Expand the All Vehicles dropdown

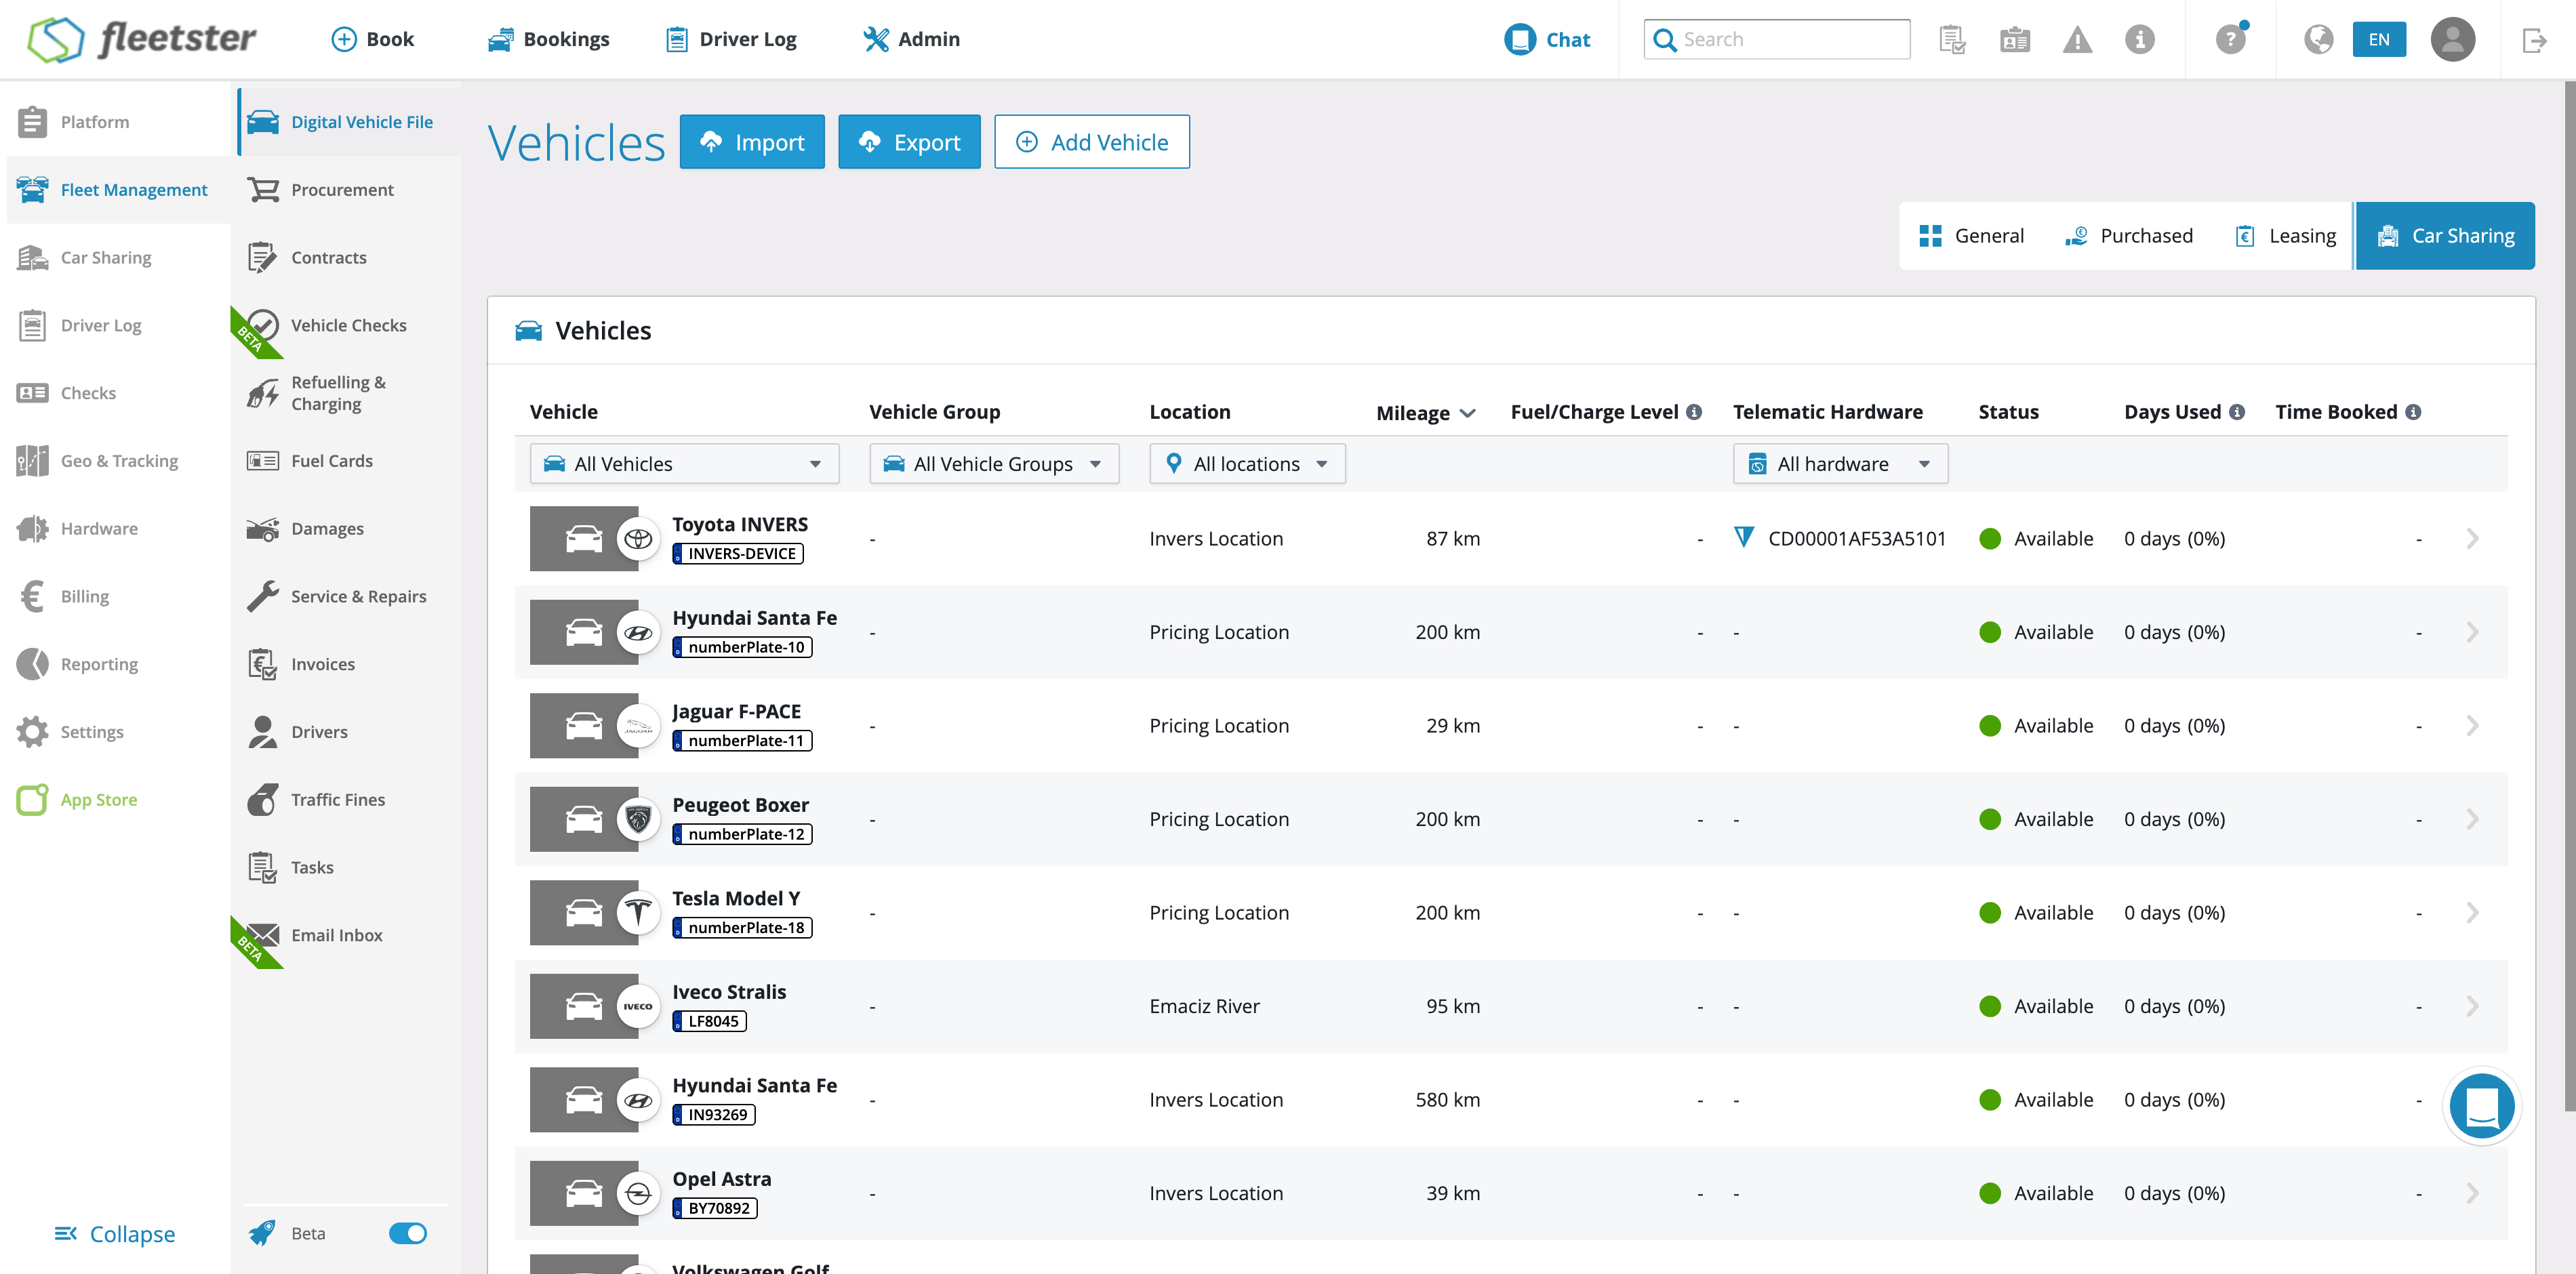coord(684,464)
